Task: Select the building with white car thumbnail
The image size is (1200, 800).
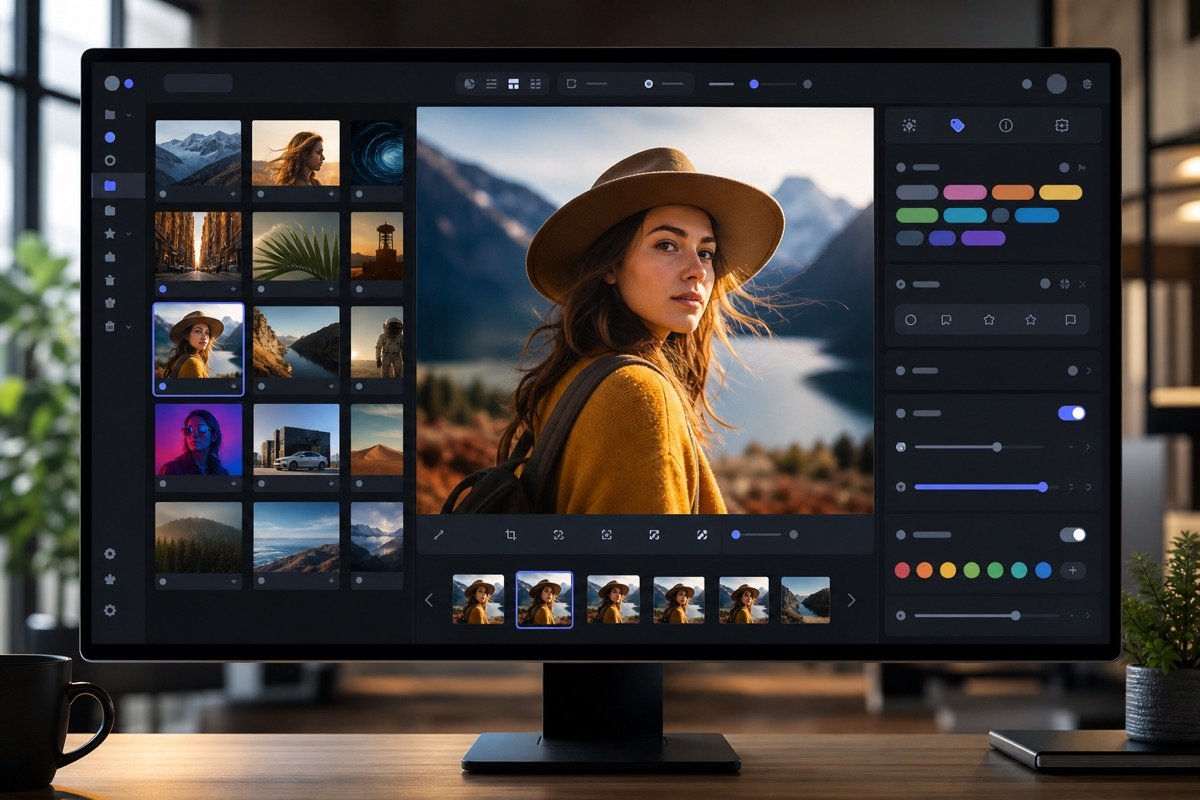Action: click(295, 440)
